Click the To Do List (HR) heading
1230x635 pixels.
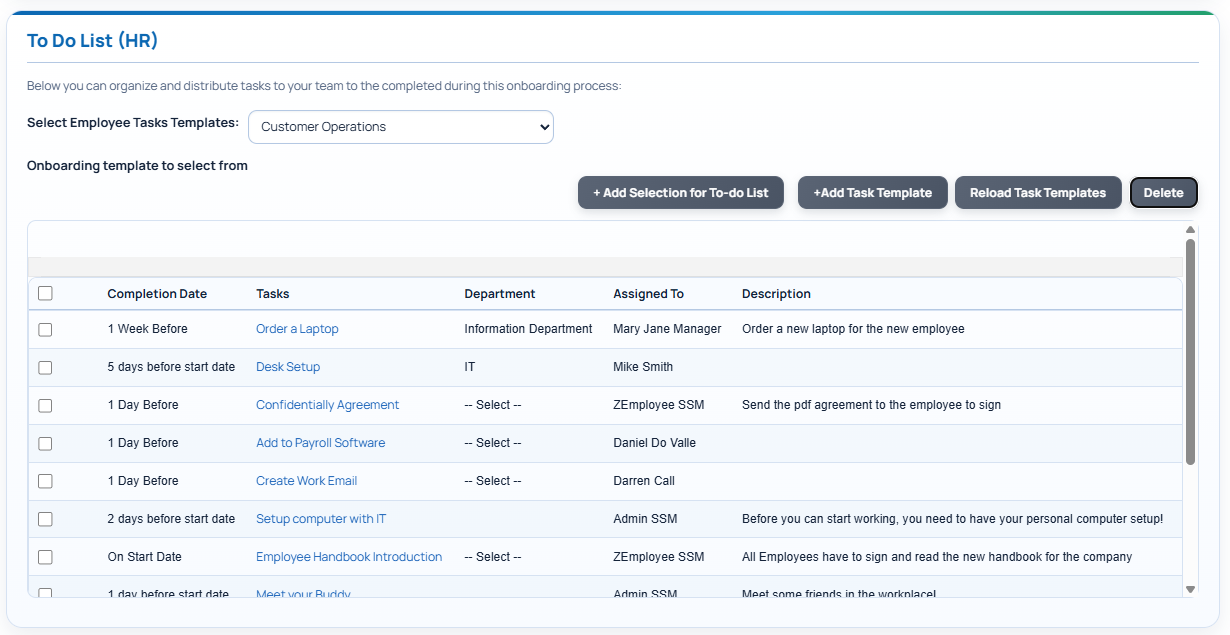tap(92, 41)
